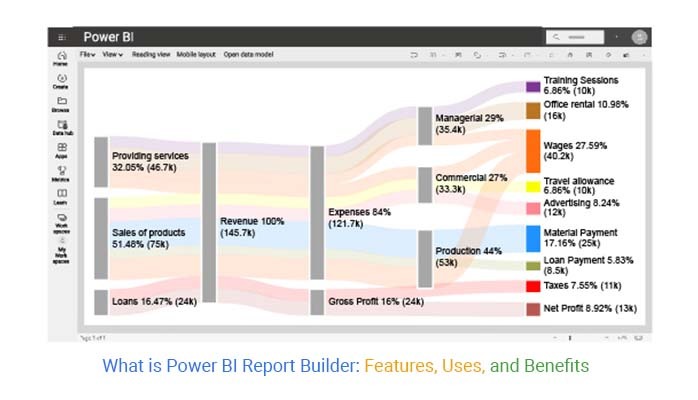This screenshot has width=698, height=400.
Task: Open Metrics in the left sidebar
Action: tap(61, 174)
